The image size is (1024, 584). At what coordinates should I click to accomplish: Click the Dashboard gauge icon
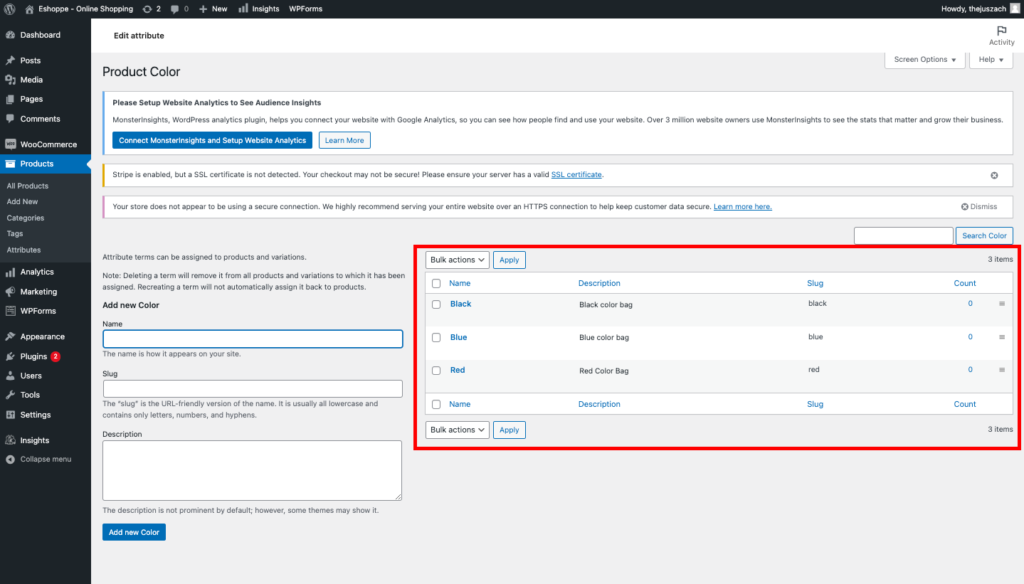coord(10,35)
